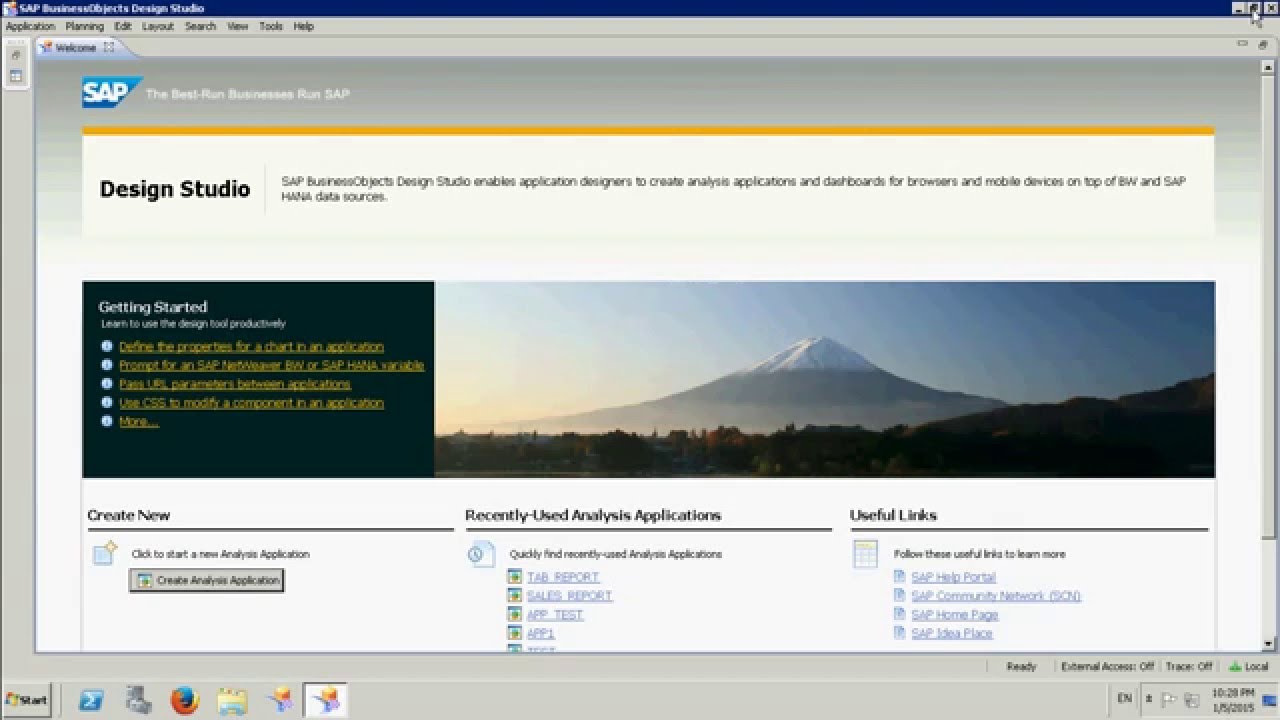Viewport: 1280px width, 720px height.
Task: Click the Create New document icon
Action: tap(105, 553)
